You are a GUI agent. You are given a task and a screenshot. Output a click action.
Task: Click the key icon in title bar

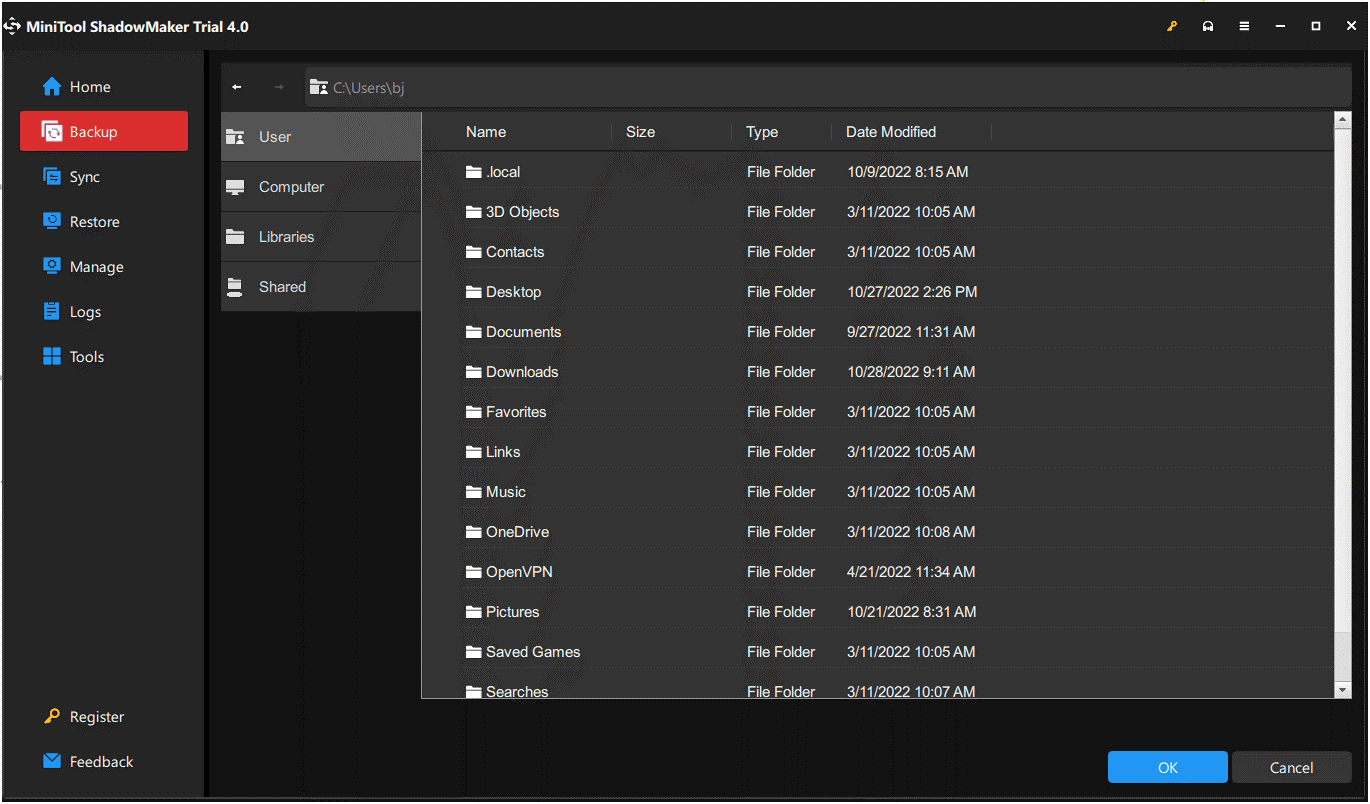1172,26
